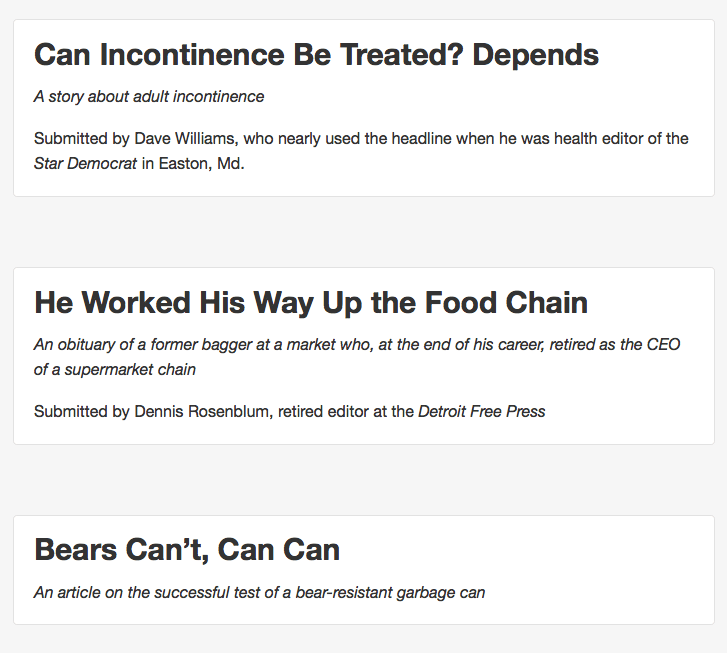Click the 'Detroit Free Press' italic name
The height and width of the screenshot is (653, 727).
(481, 411)
